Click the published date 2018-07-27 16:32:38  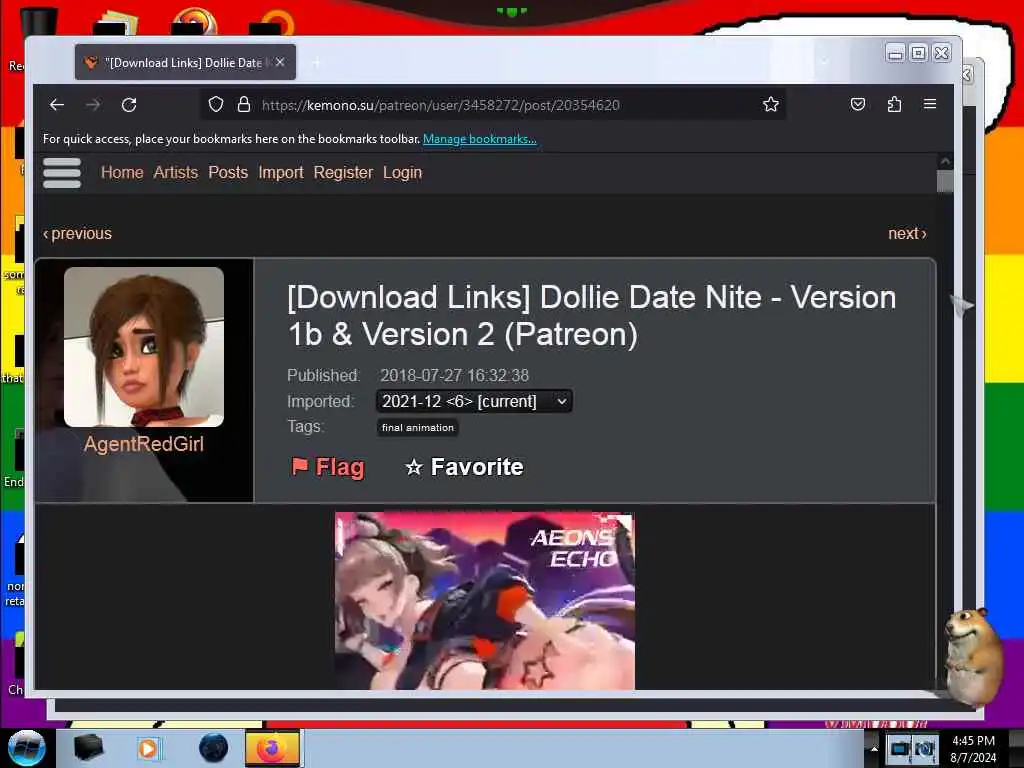[x=455, y=376]
